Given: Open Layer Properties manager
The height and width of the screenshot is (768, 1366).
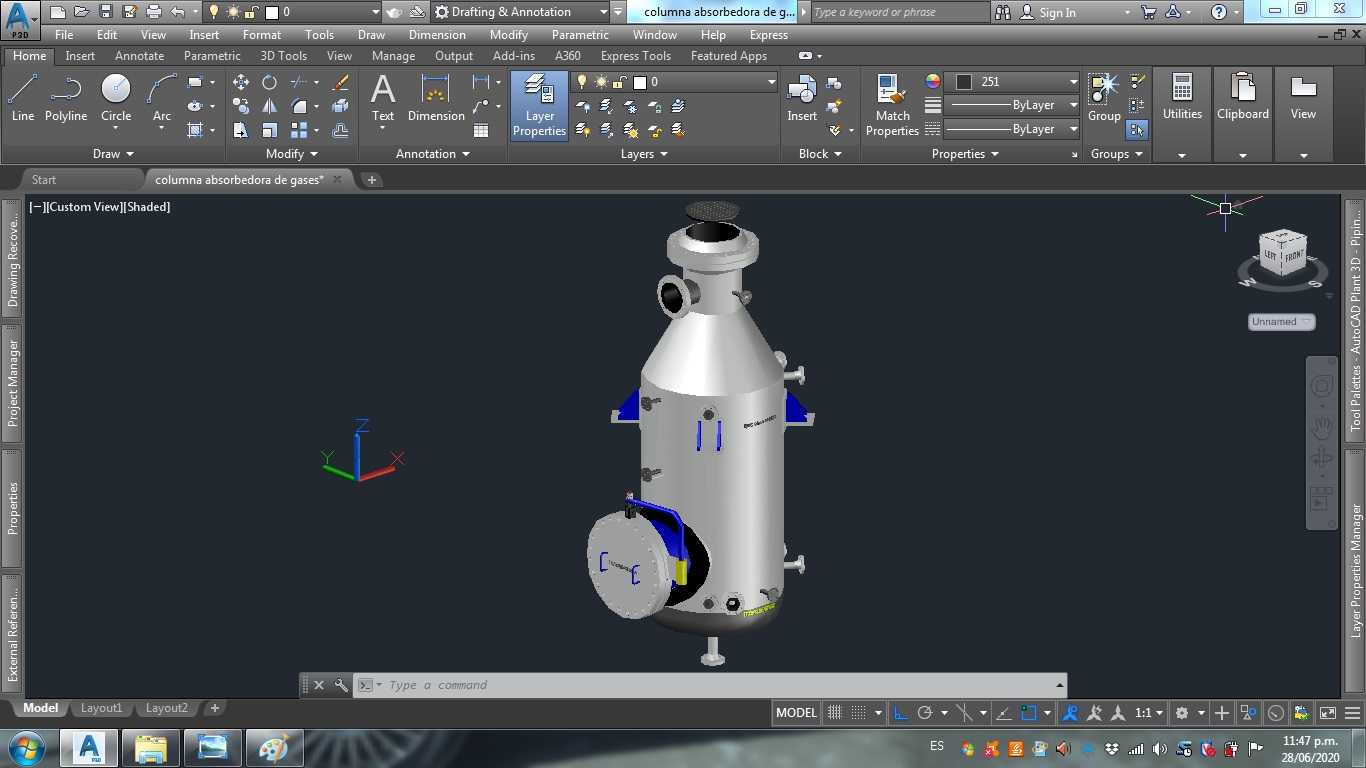Looking at the screenshot, I should tap(540, 105).
